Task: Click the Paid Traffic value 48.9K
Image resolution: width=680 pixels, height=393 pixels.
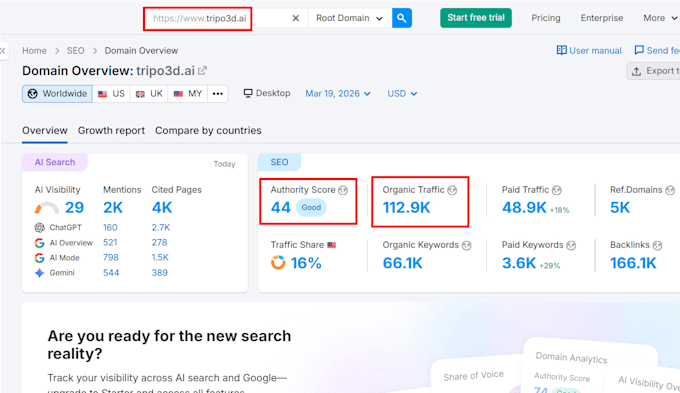Action: pyautogui.click(x=524, y=208)
